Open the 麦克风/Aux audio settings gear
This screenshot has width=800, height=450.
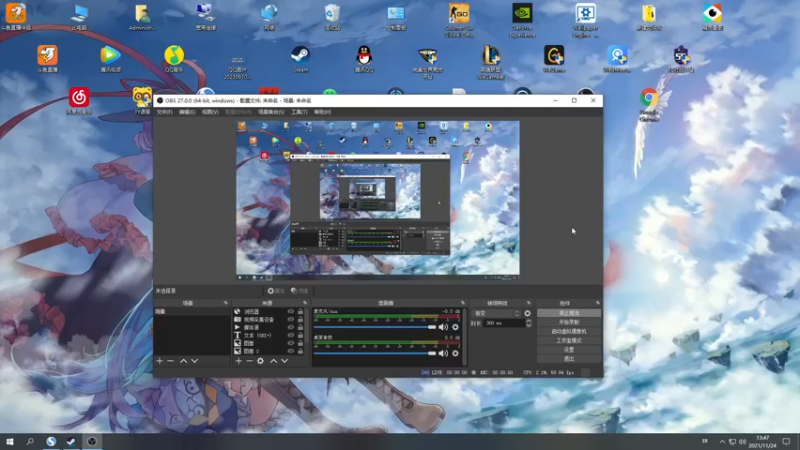455,327
